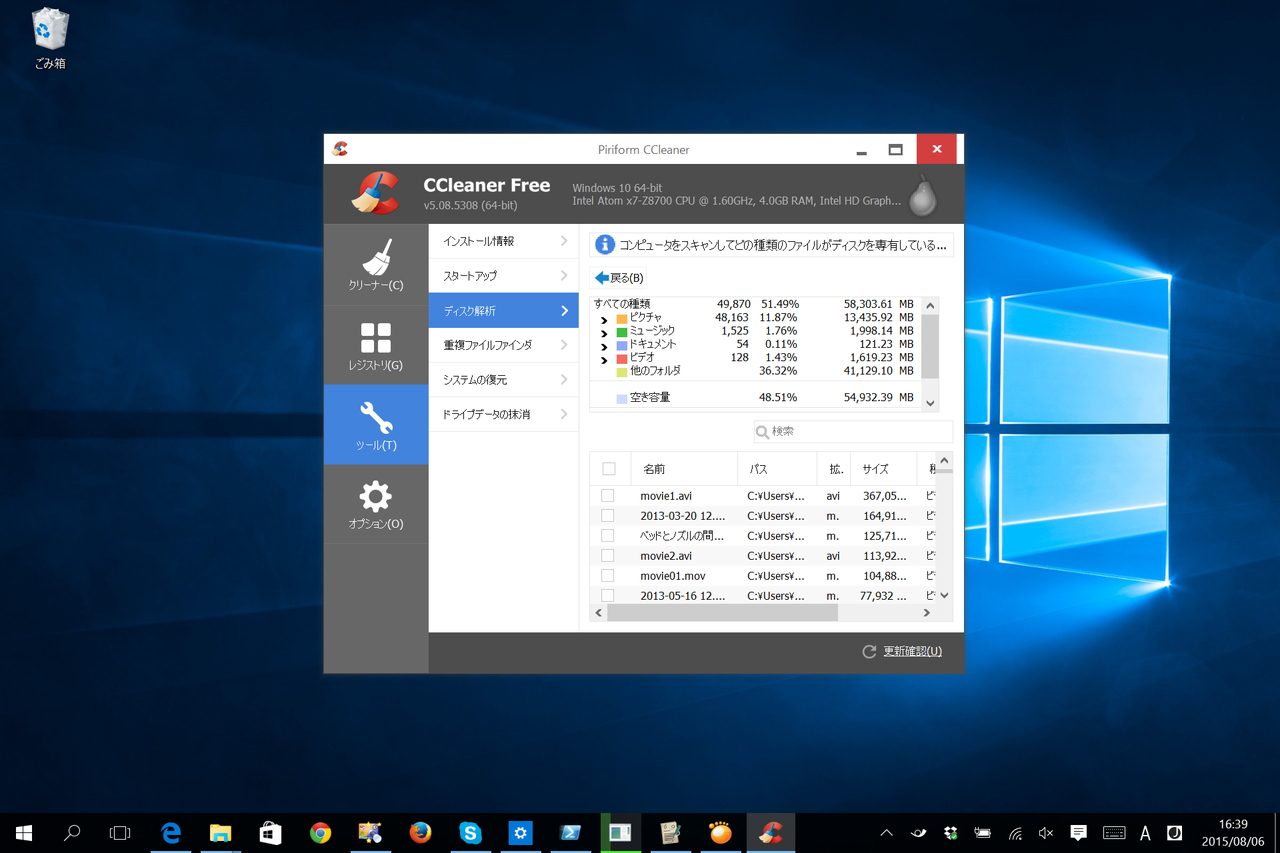The height and width of the screenshot is (853, 1280).
Task: Click the red ビデオ color swatch
Action: pyautogui.click(x=621, y=358)
